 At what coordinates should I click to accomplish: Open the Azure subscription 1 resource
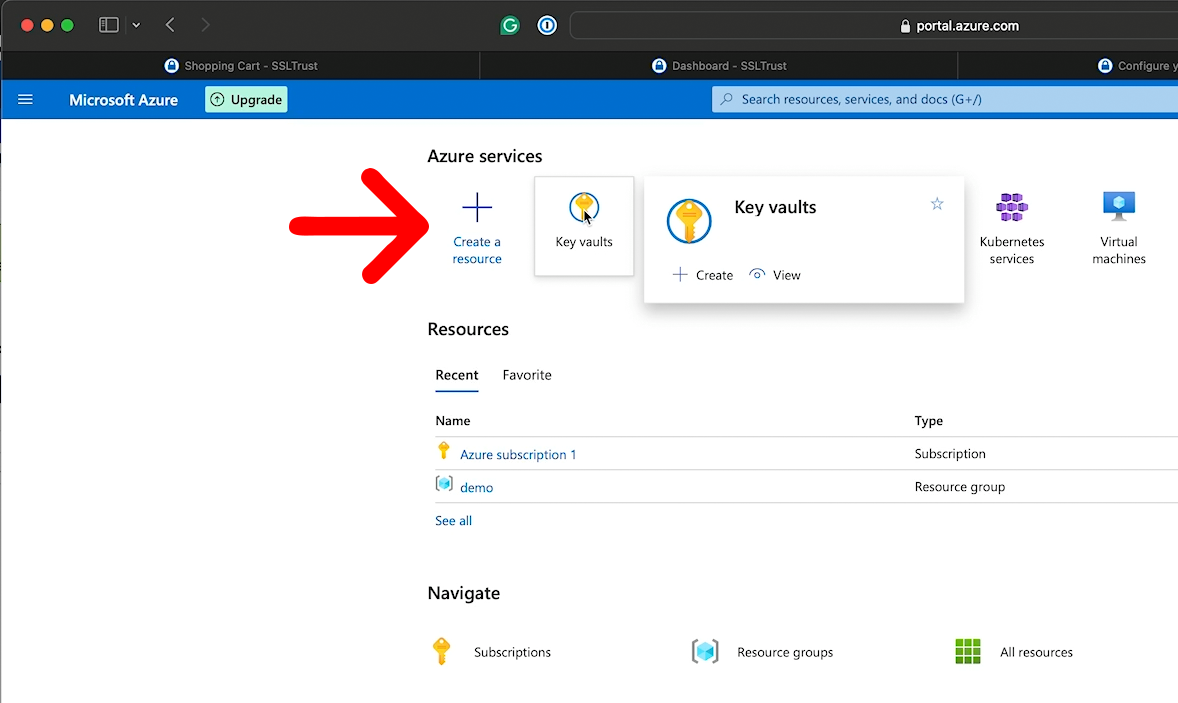518,454
